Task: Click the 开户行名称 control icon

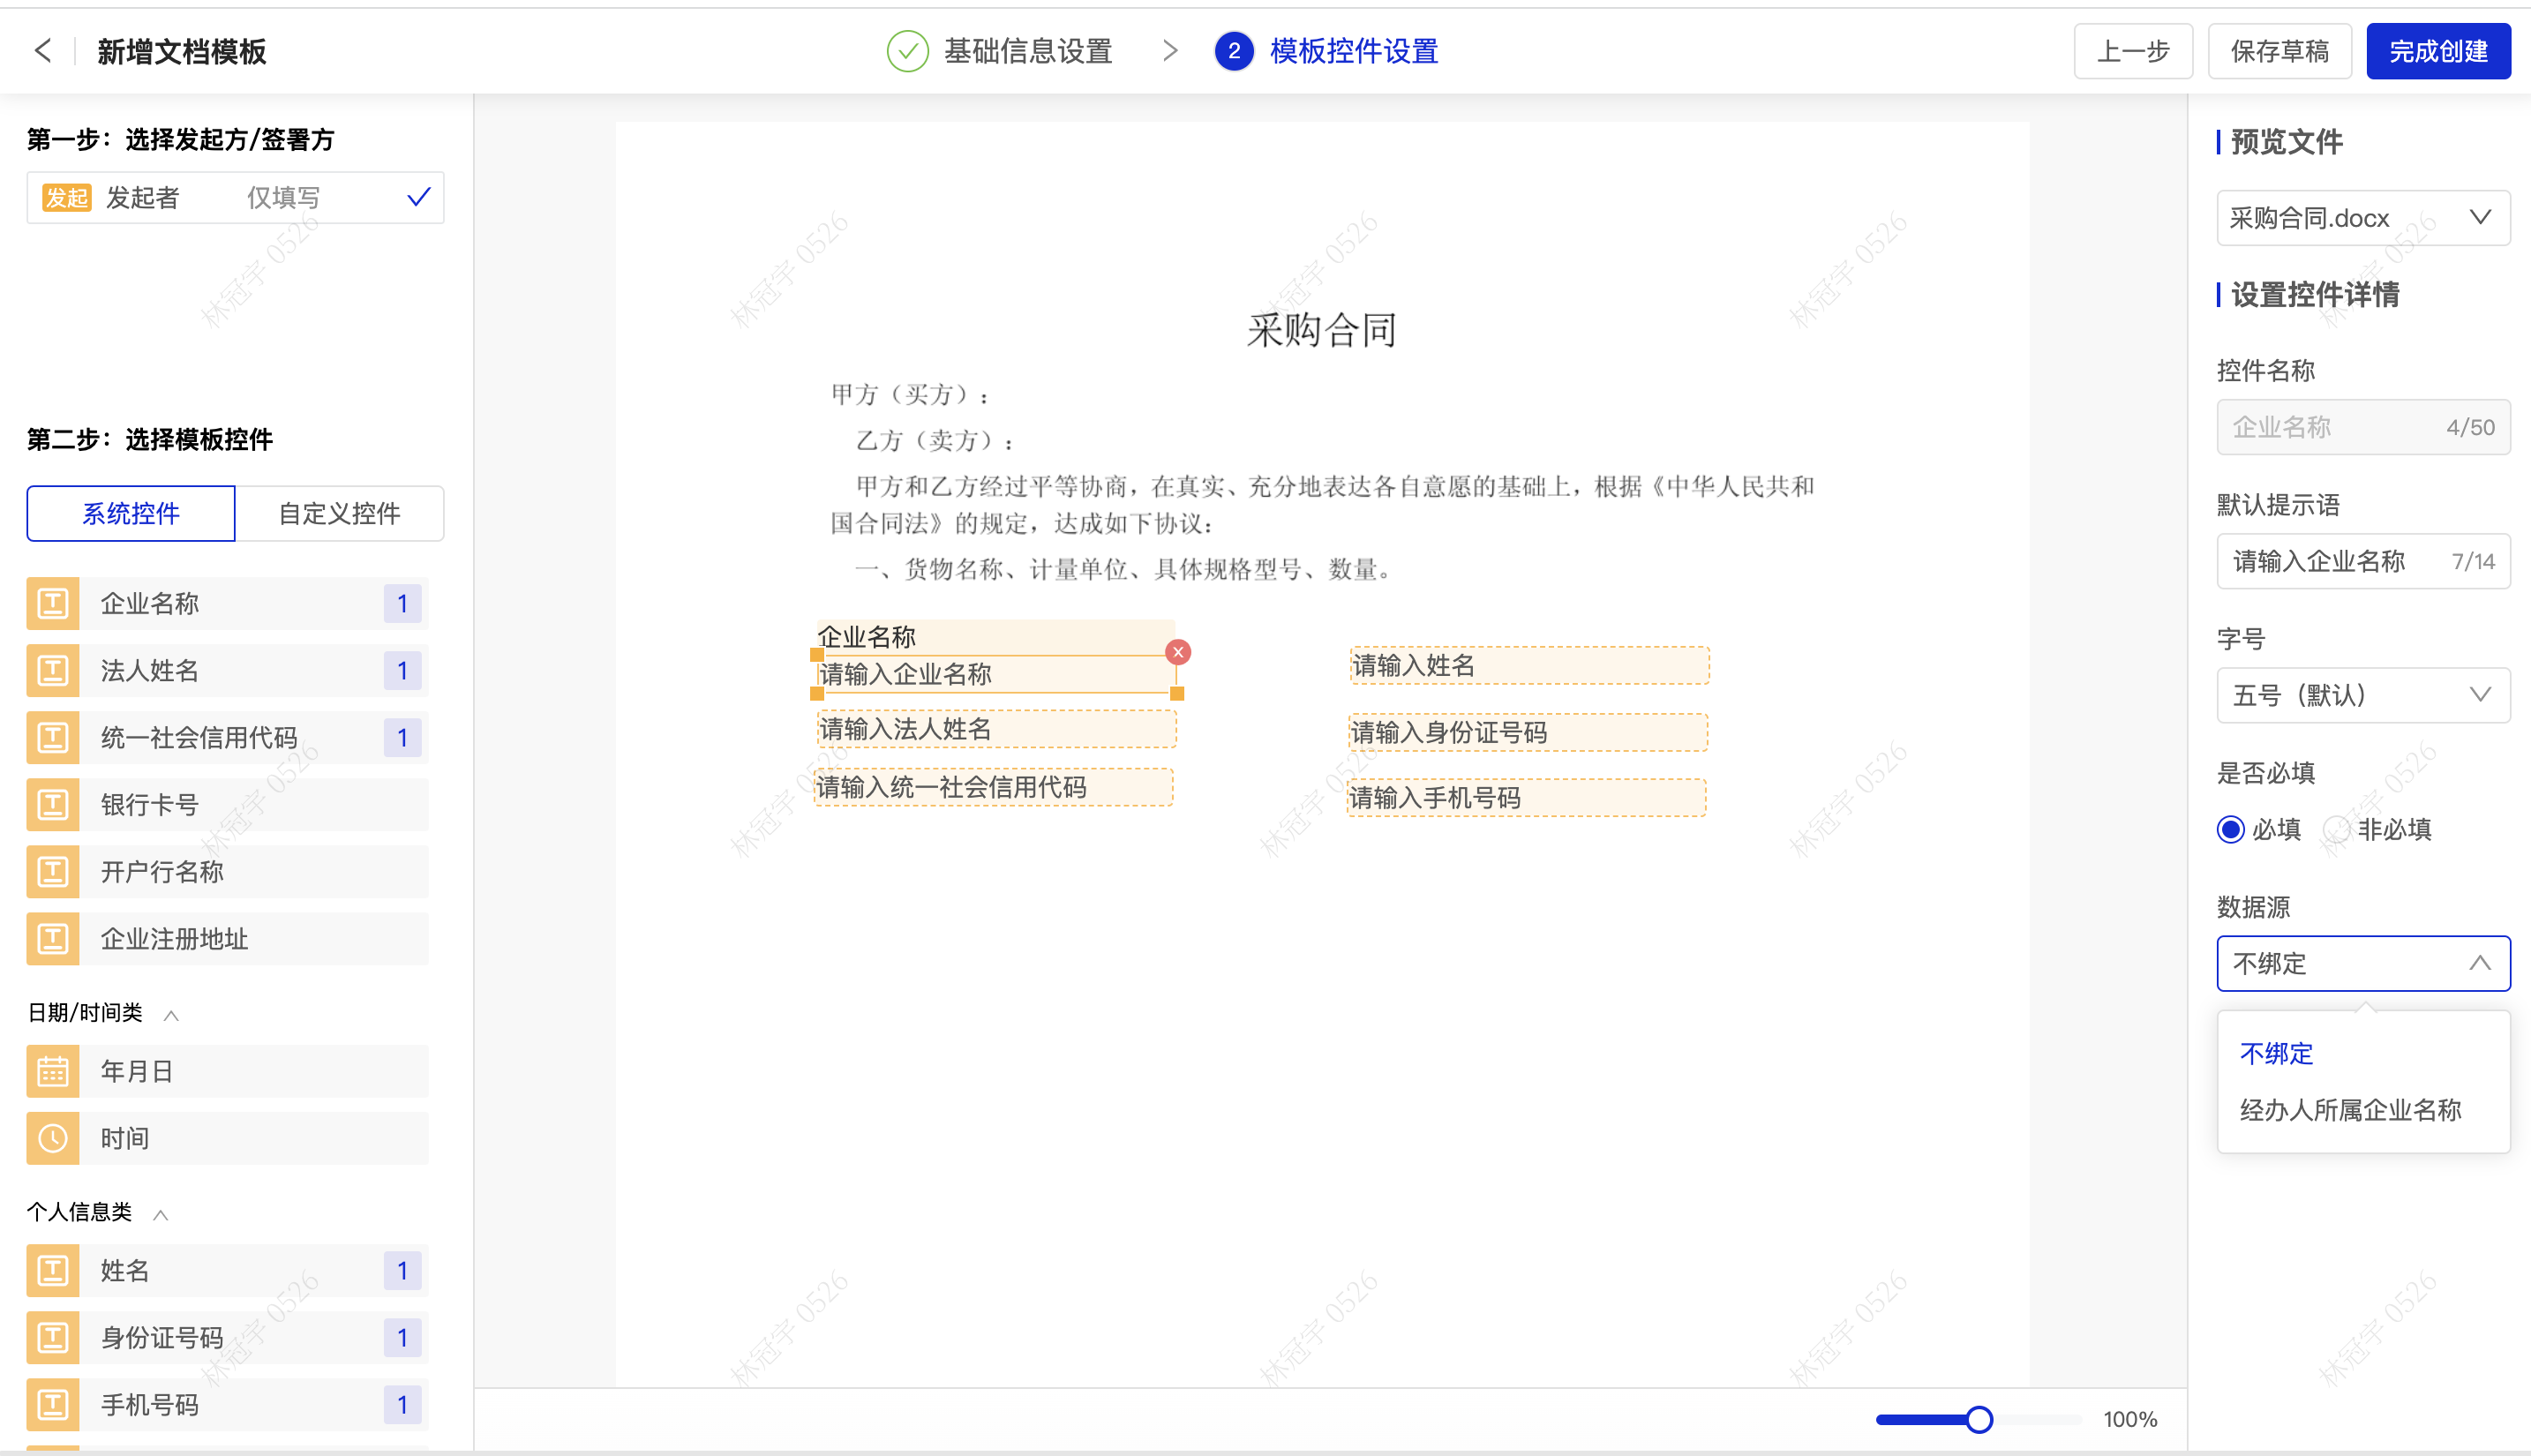Action: click(x=53, y=872)
